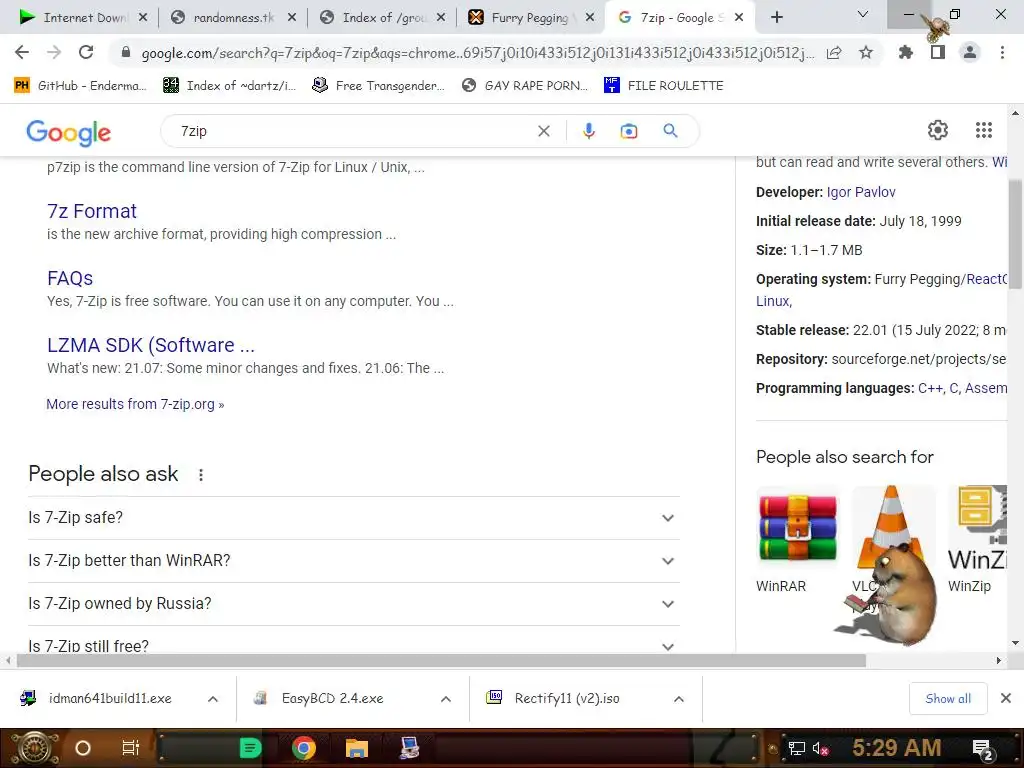The image size is (1024, 768).
Task: Open the Igor Pavlov developer link
Action: pos(861,192)
